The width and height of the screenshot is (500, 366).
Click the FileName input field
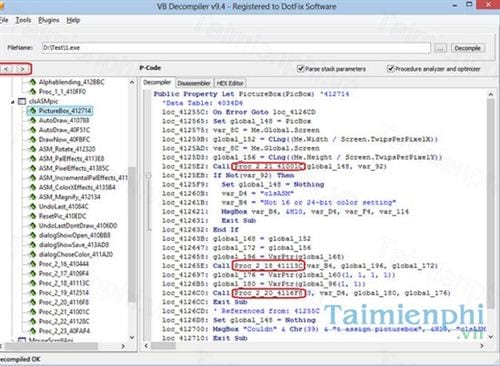point(236,48)
